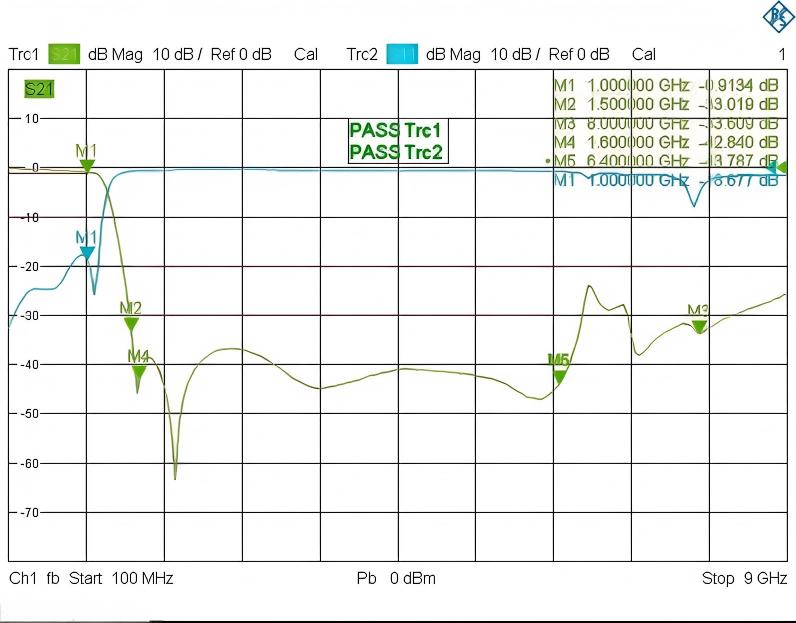Click the M2 marker triangle

click(131, 322)
